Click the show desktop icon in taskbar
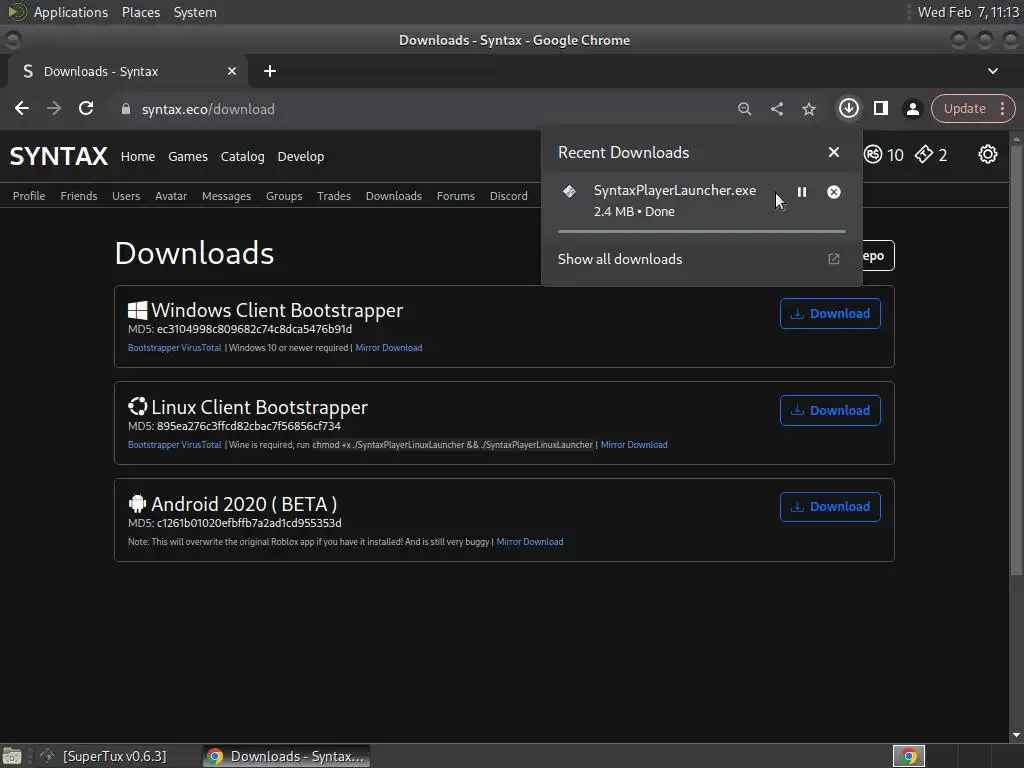 [x=12, y=756]
